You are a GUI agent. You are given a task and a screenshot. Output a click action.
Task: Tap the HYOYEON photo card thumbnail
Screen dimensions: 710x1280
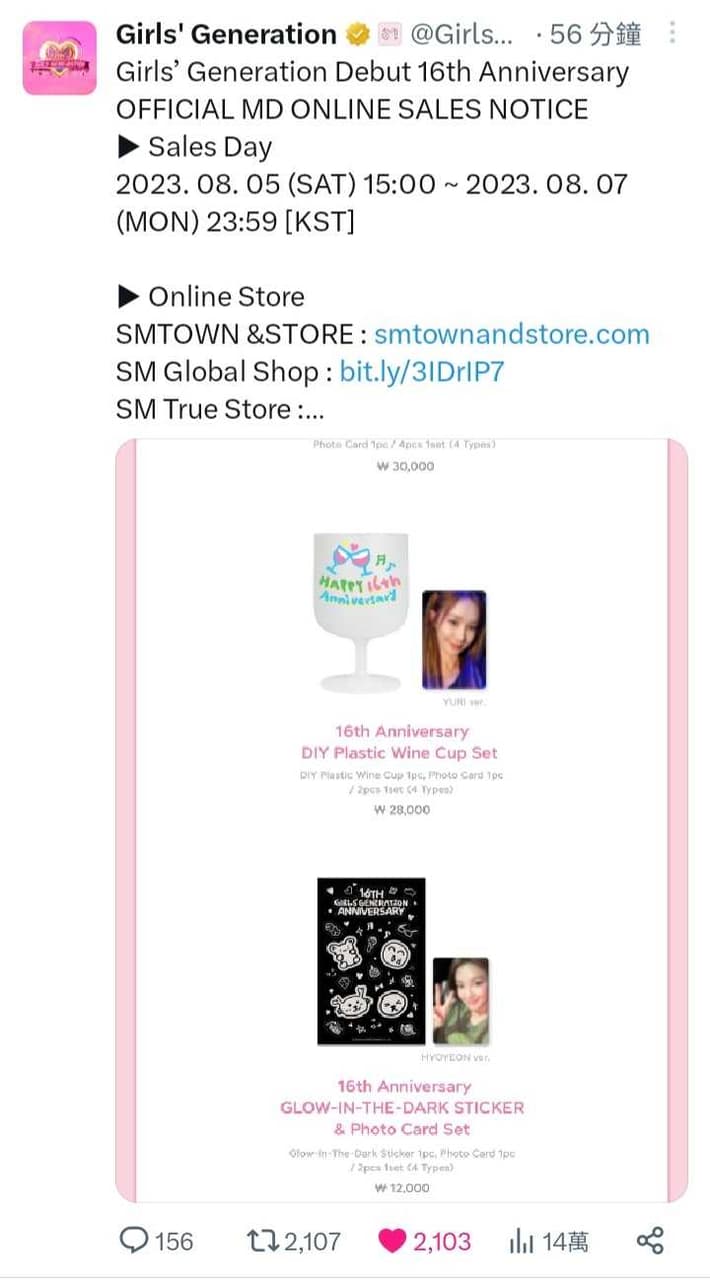coord(461,1001)
